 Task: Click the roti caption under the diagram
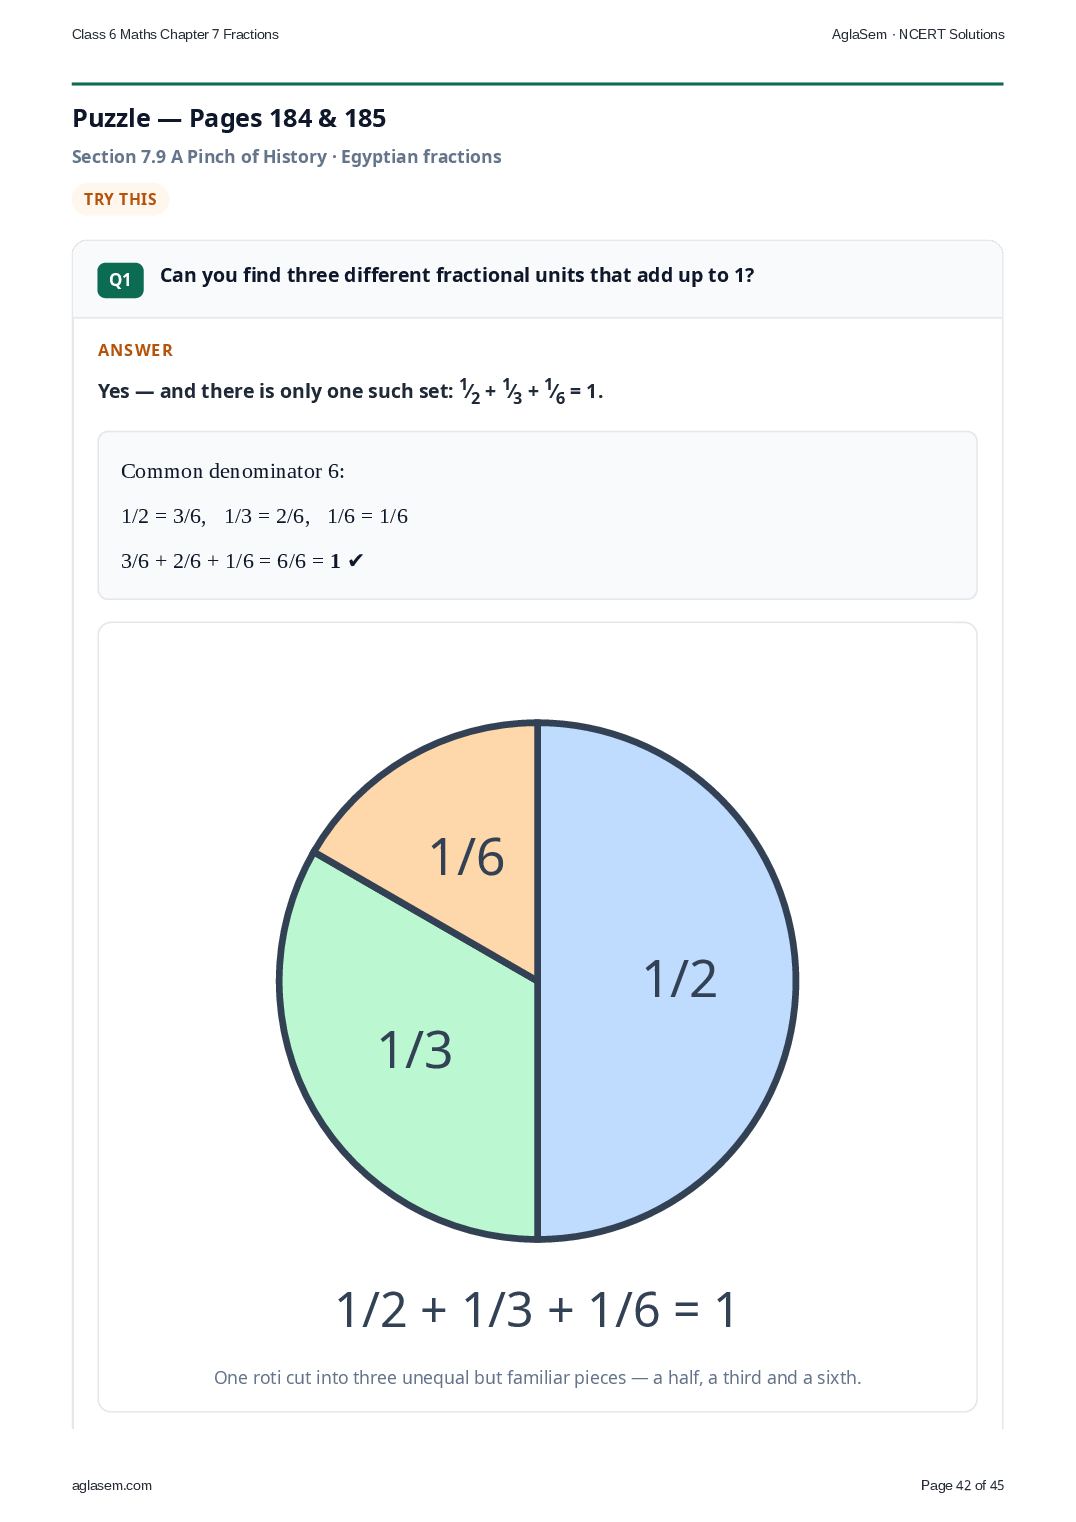pyautogui.click(x=537, y=1377)
